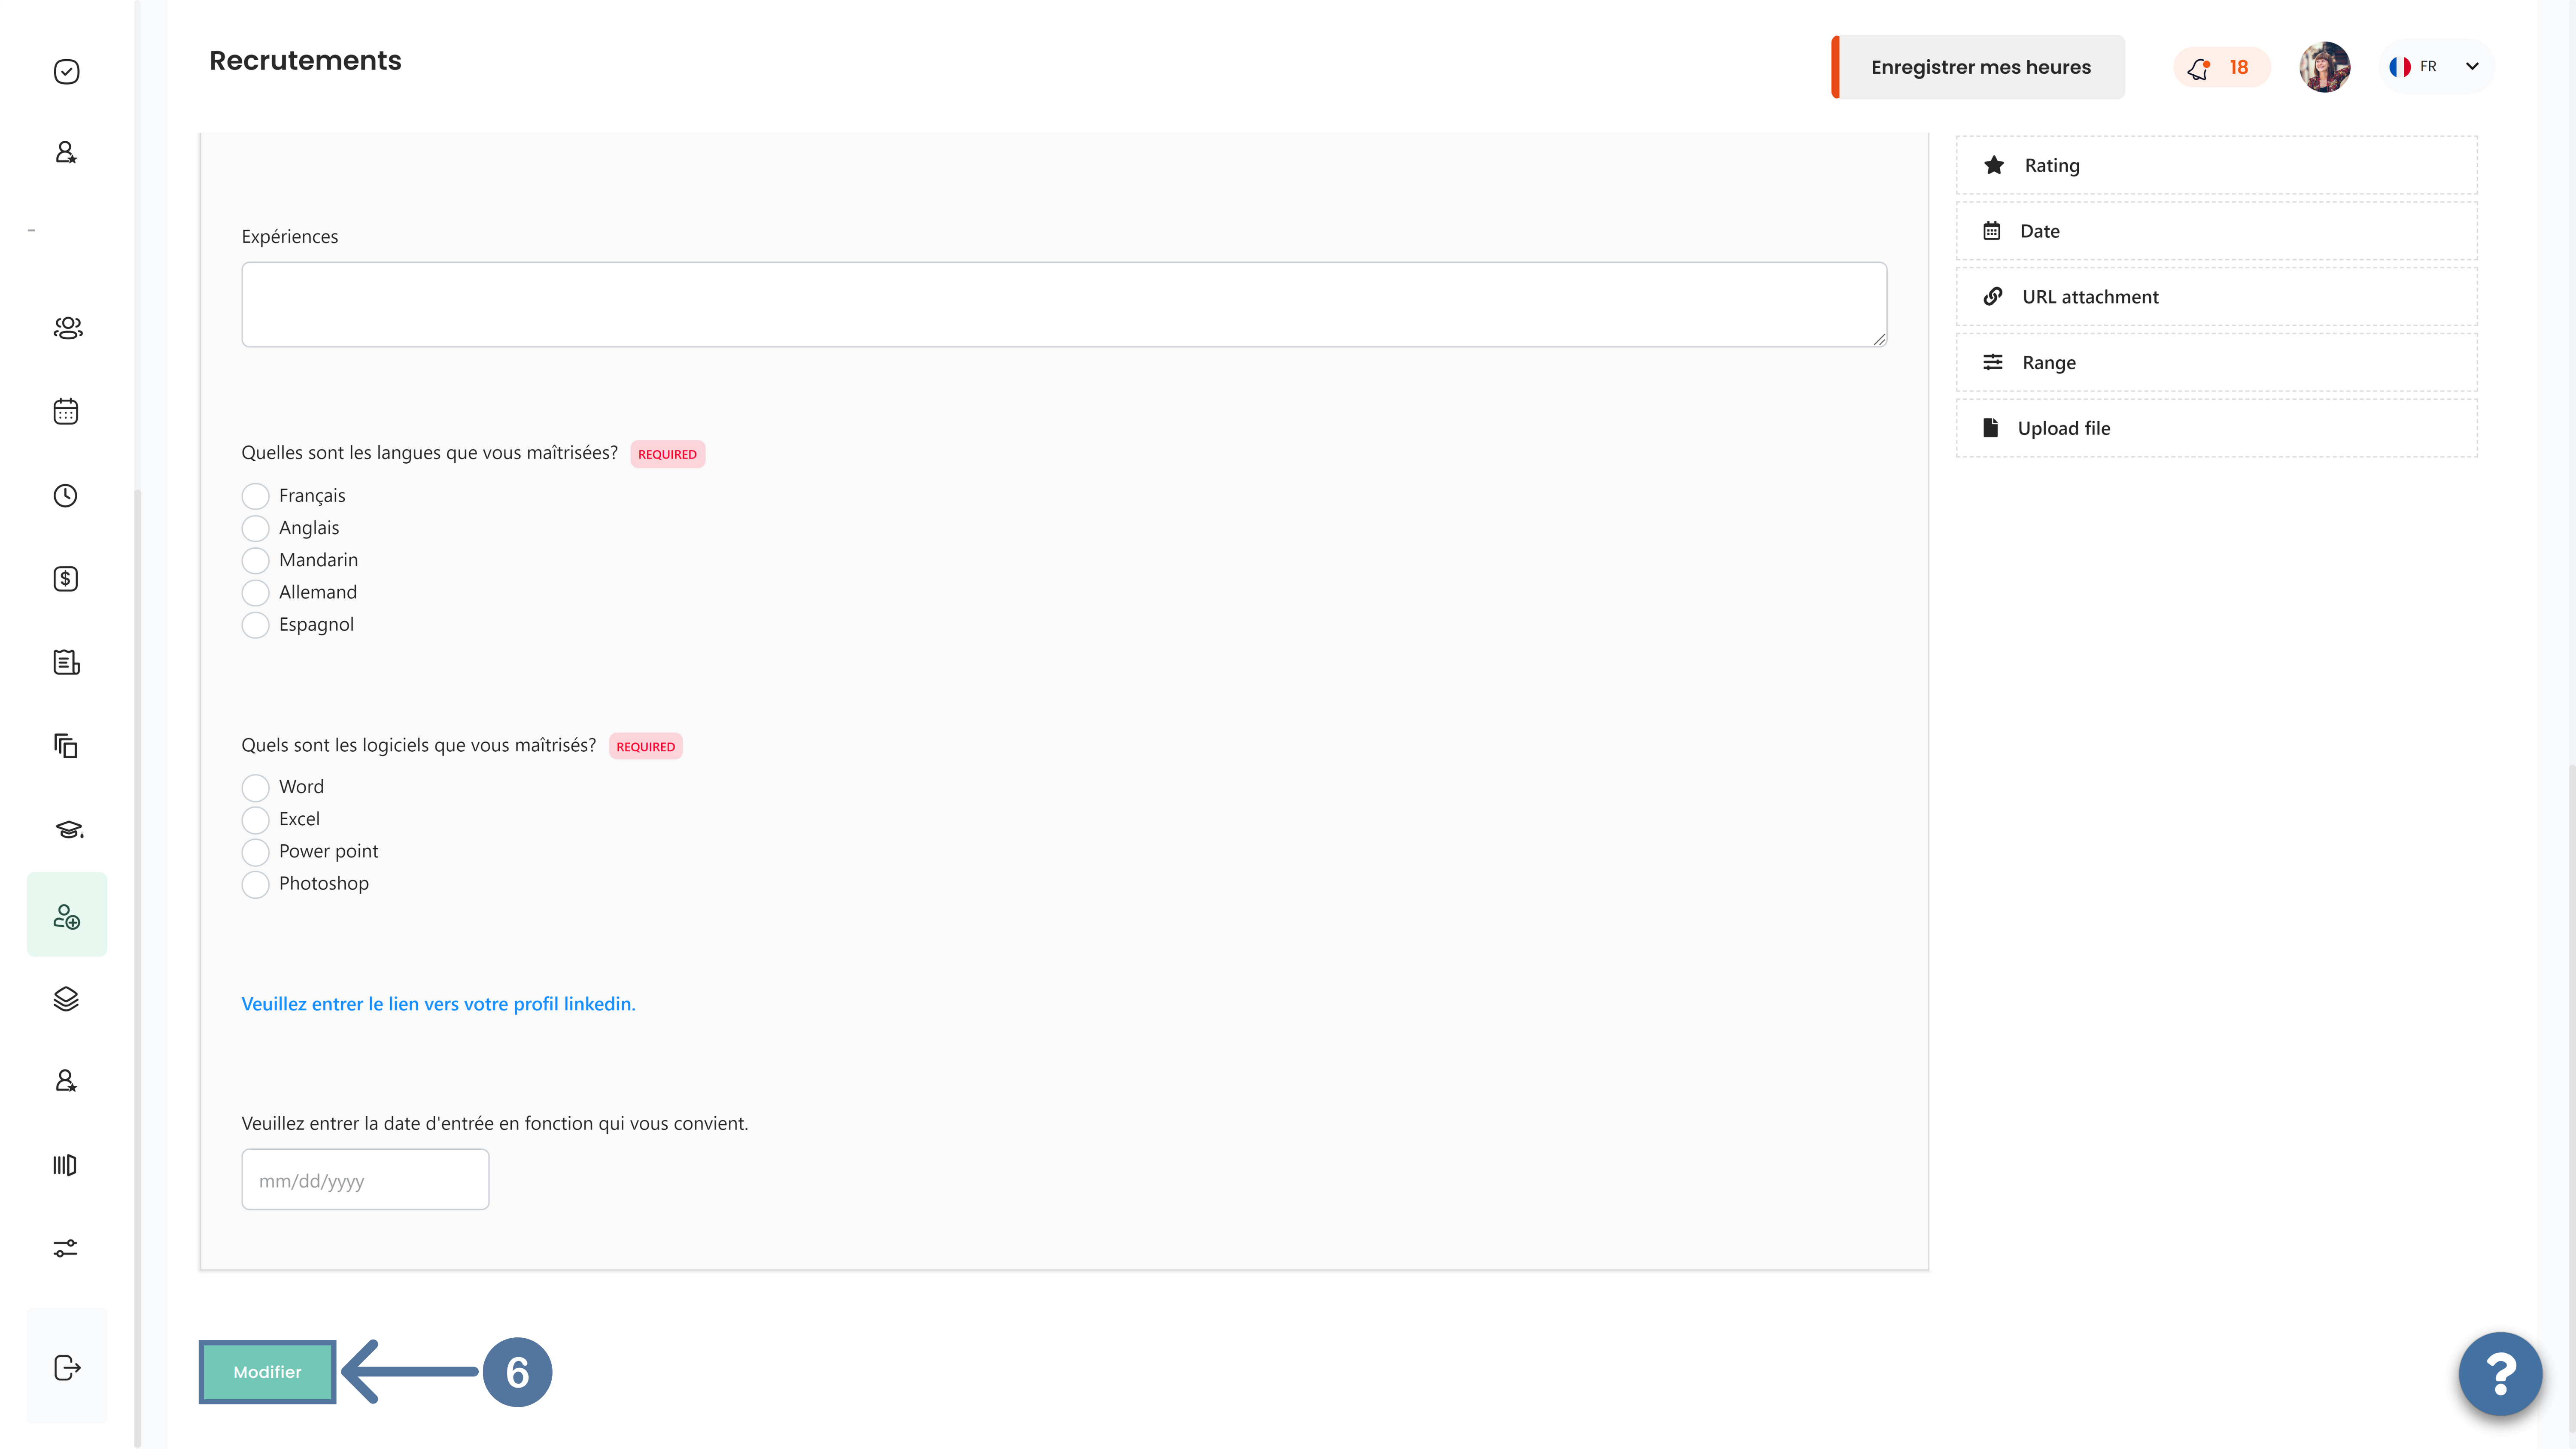
Task: Open the linkedin profile link text
Action: [x=438, y=1004]
